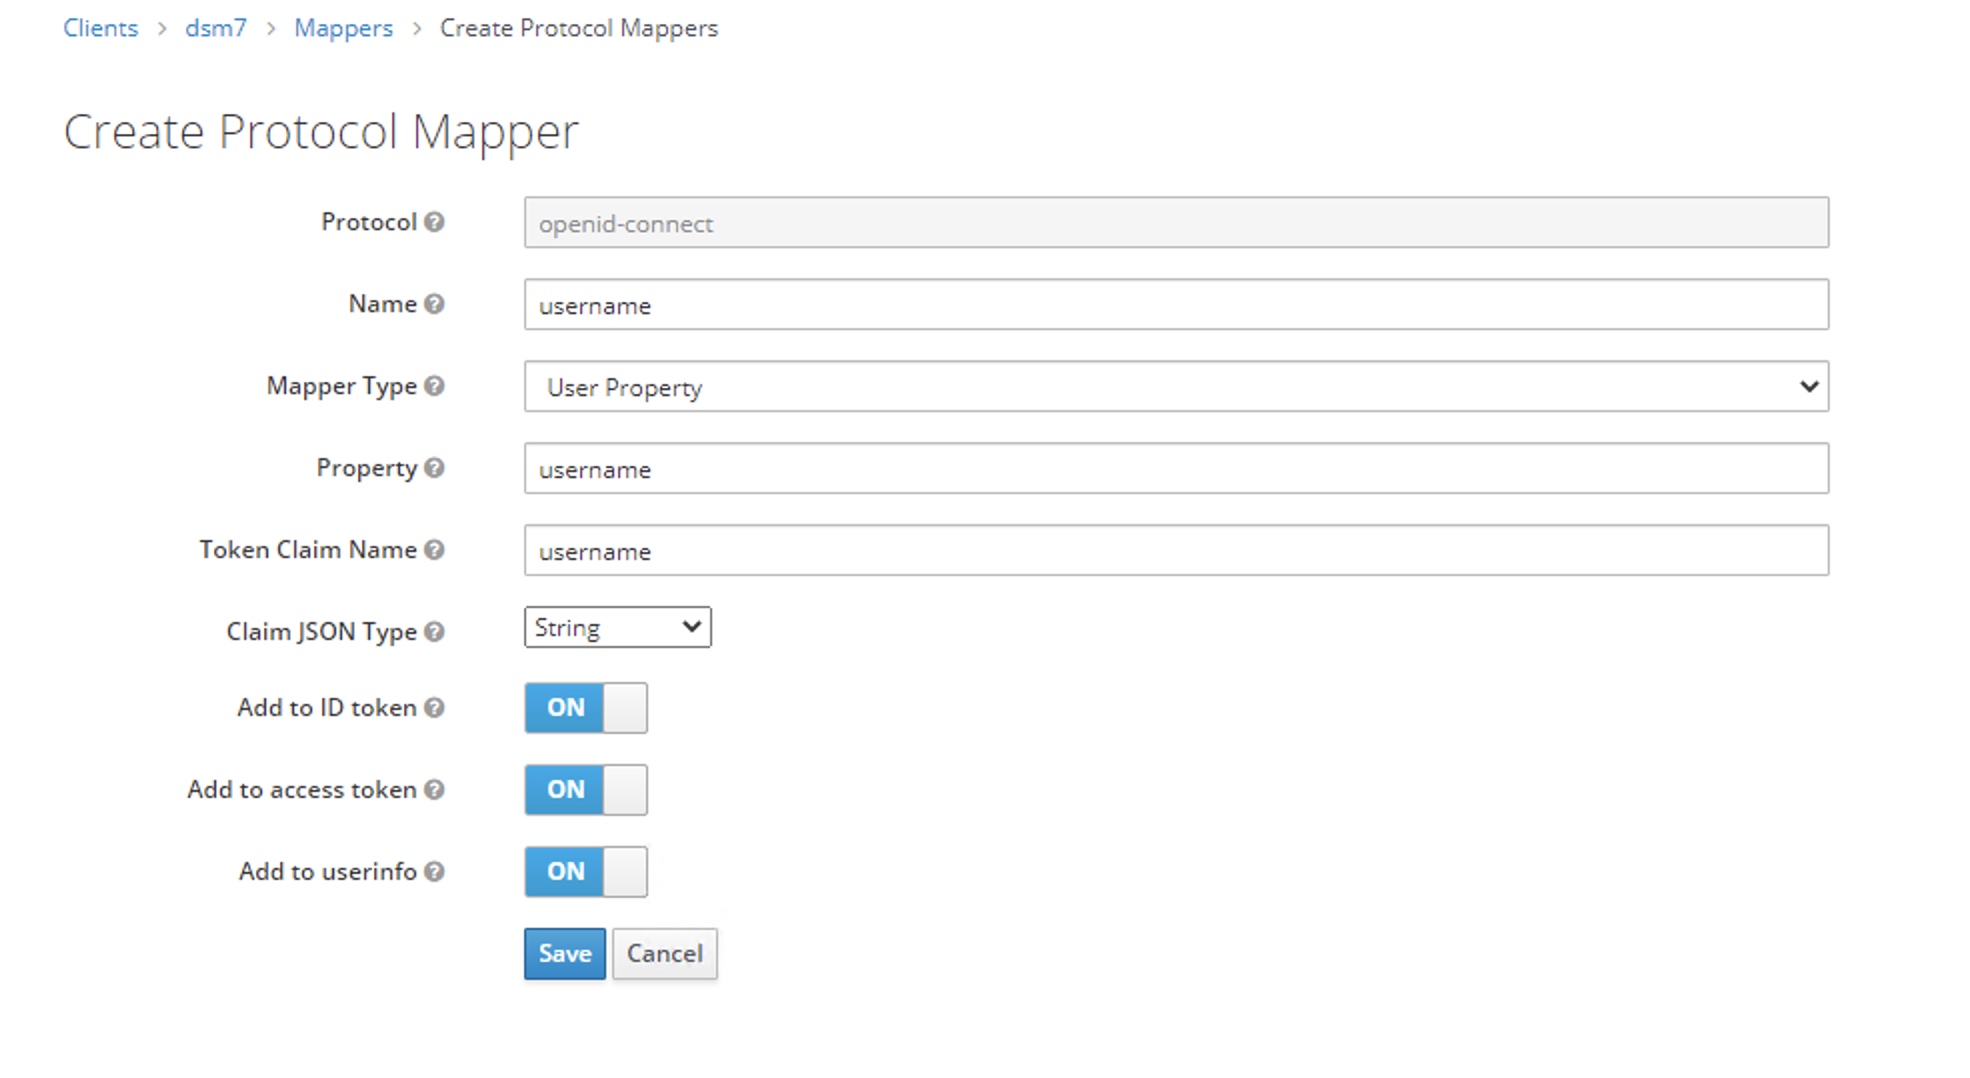Toggle the Add to access token switch

[586, 790]
